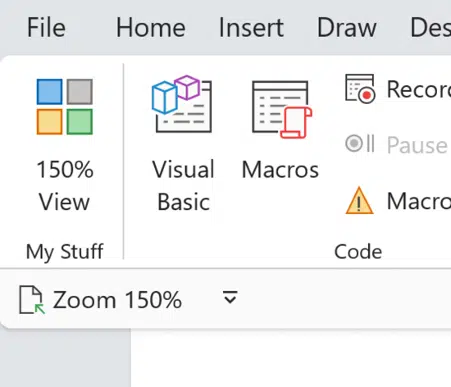The width and height of the screenshot is (451, 387).
Task: Click the Visual Basic text label
Action: (x=183, y=186)
